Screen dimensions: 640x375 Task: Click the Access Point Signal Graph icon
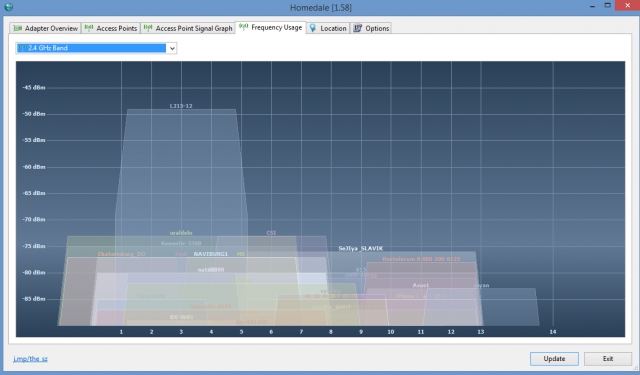(x=148, y=28)
